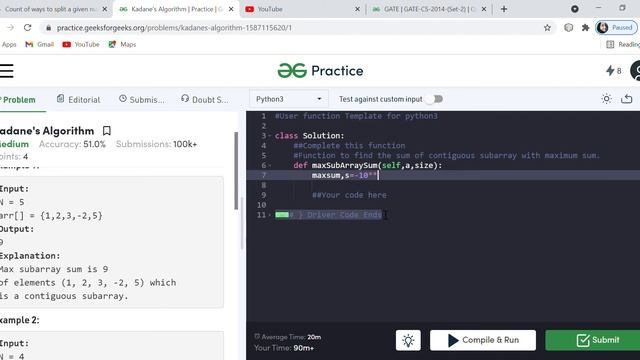Screen dimensions: 640x360
Task: Open the Gmail bookmark
Action: 40,44
